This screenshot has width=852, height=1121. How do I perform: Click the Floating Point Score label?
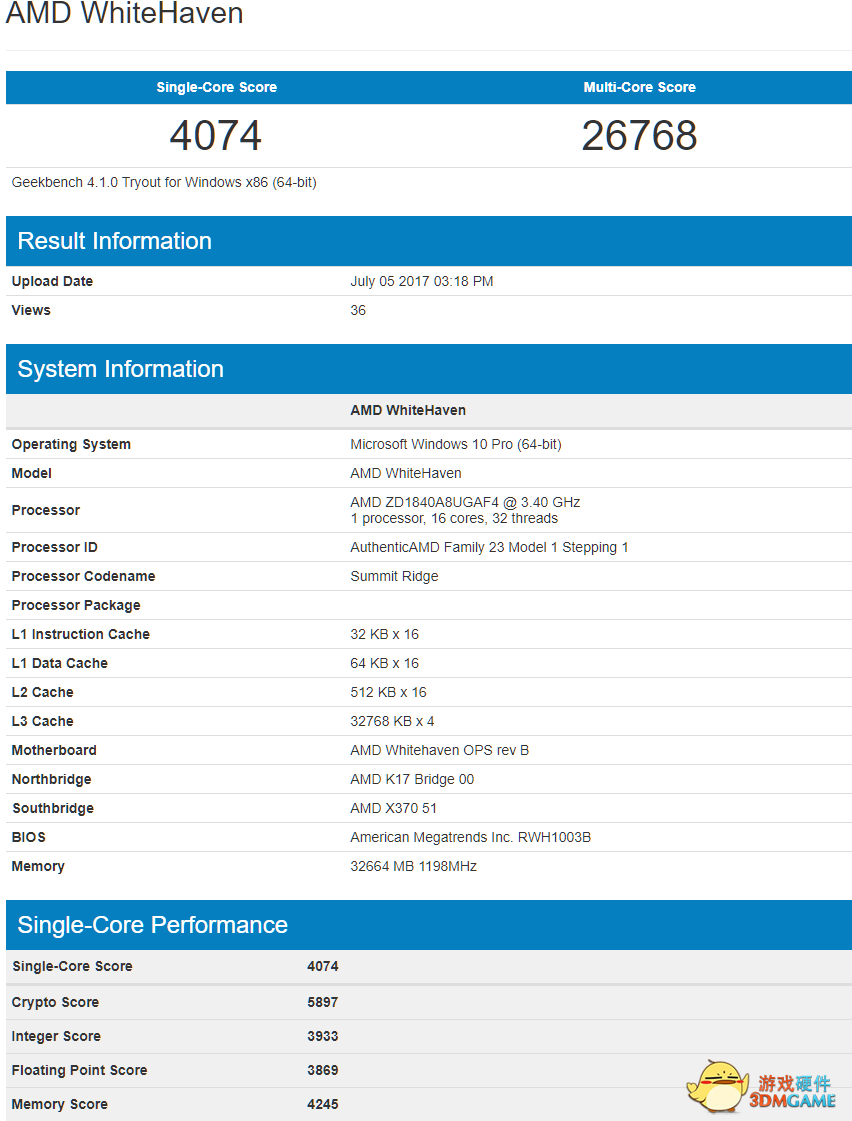click(x=79, y=1070)
